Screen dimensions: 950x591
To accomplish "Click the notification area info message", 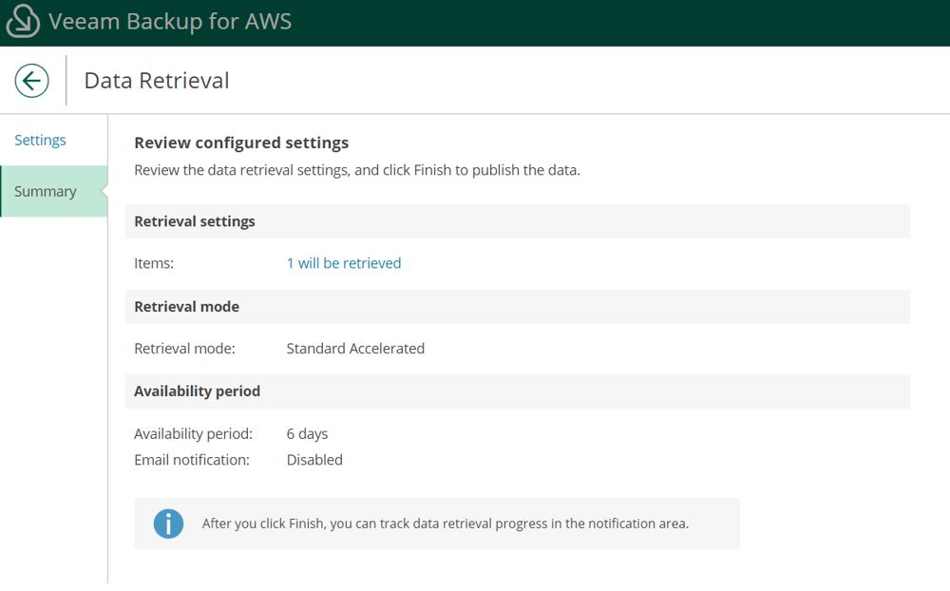I will click(445, 524).
